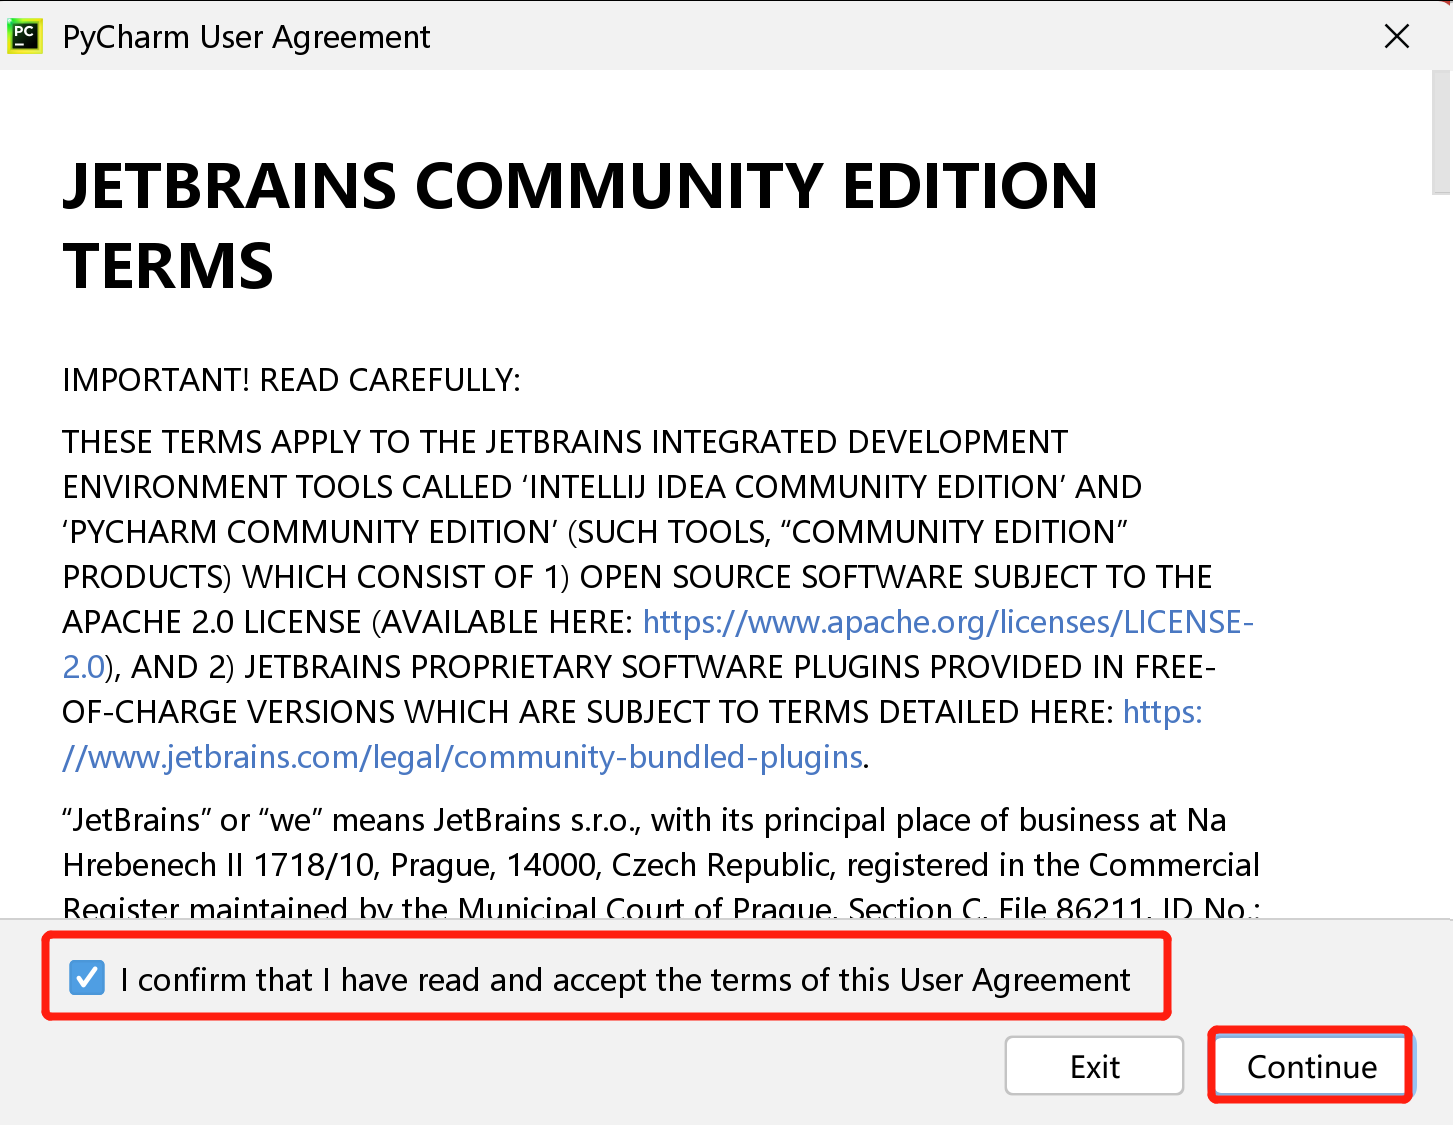Close the PyCharm User Agreement dialog

[1396, 37]
